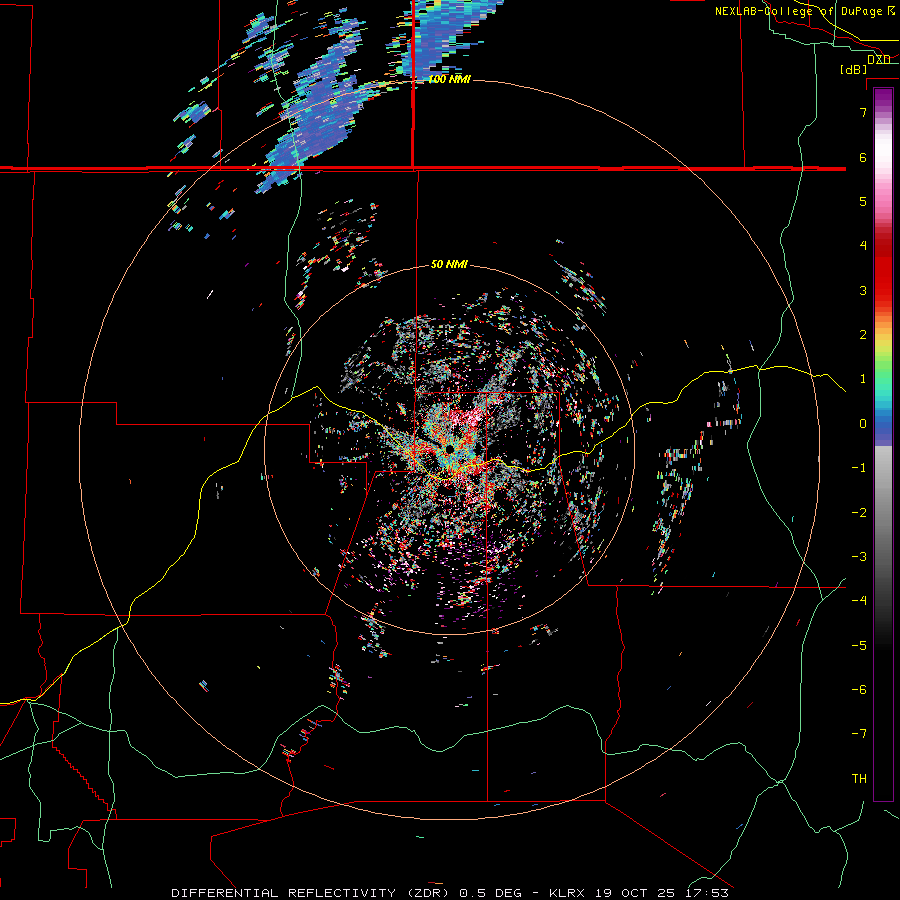
Task: Click the 2 dB scale label
Action: (863, 334)
